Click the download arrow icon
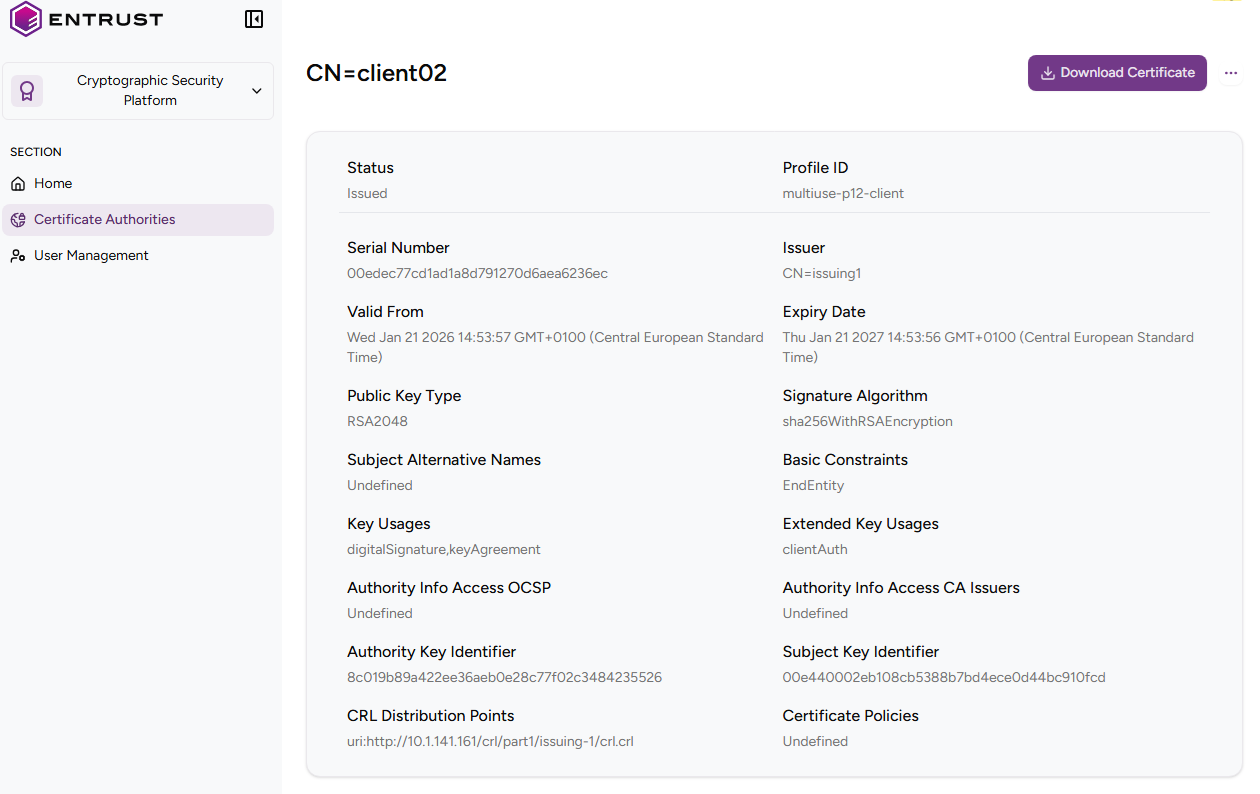This screenshot has width=1260, height=794. click(1048, 73)
